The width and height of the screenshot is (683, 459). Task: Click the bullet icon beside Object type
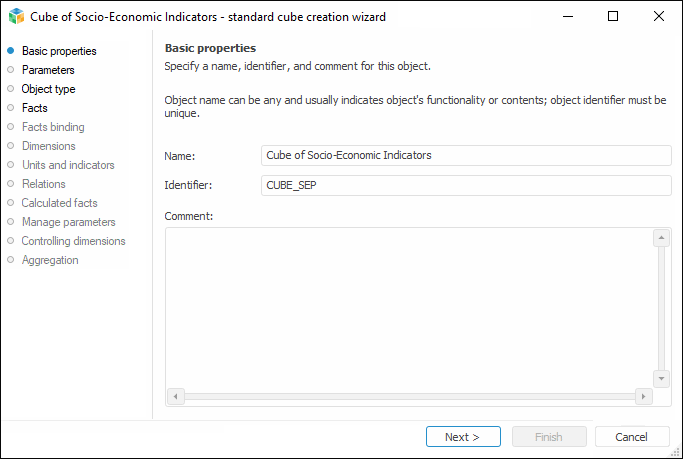pos(11,89)
